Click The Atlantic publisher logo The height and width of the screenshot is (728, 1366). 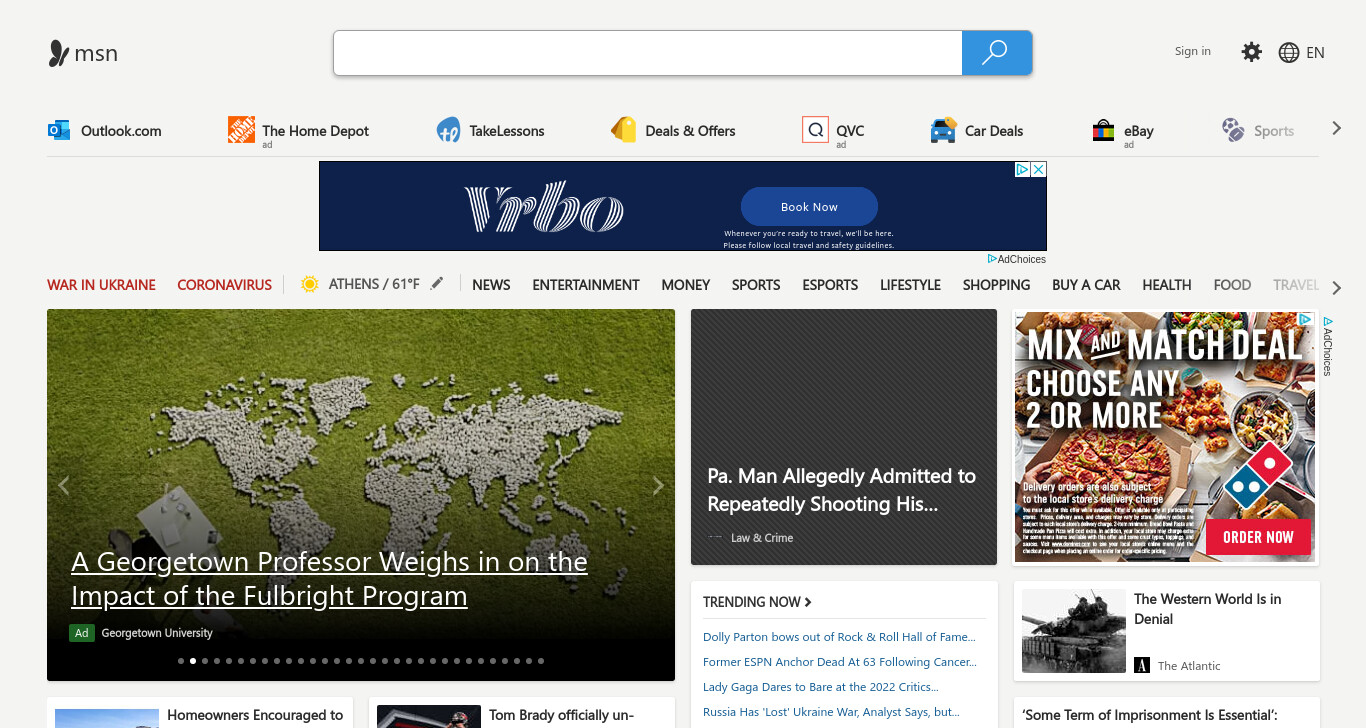[x=1142, y=665]
